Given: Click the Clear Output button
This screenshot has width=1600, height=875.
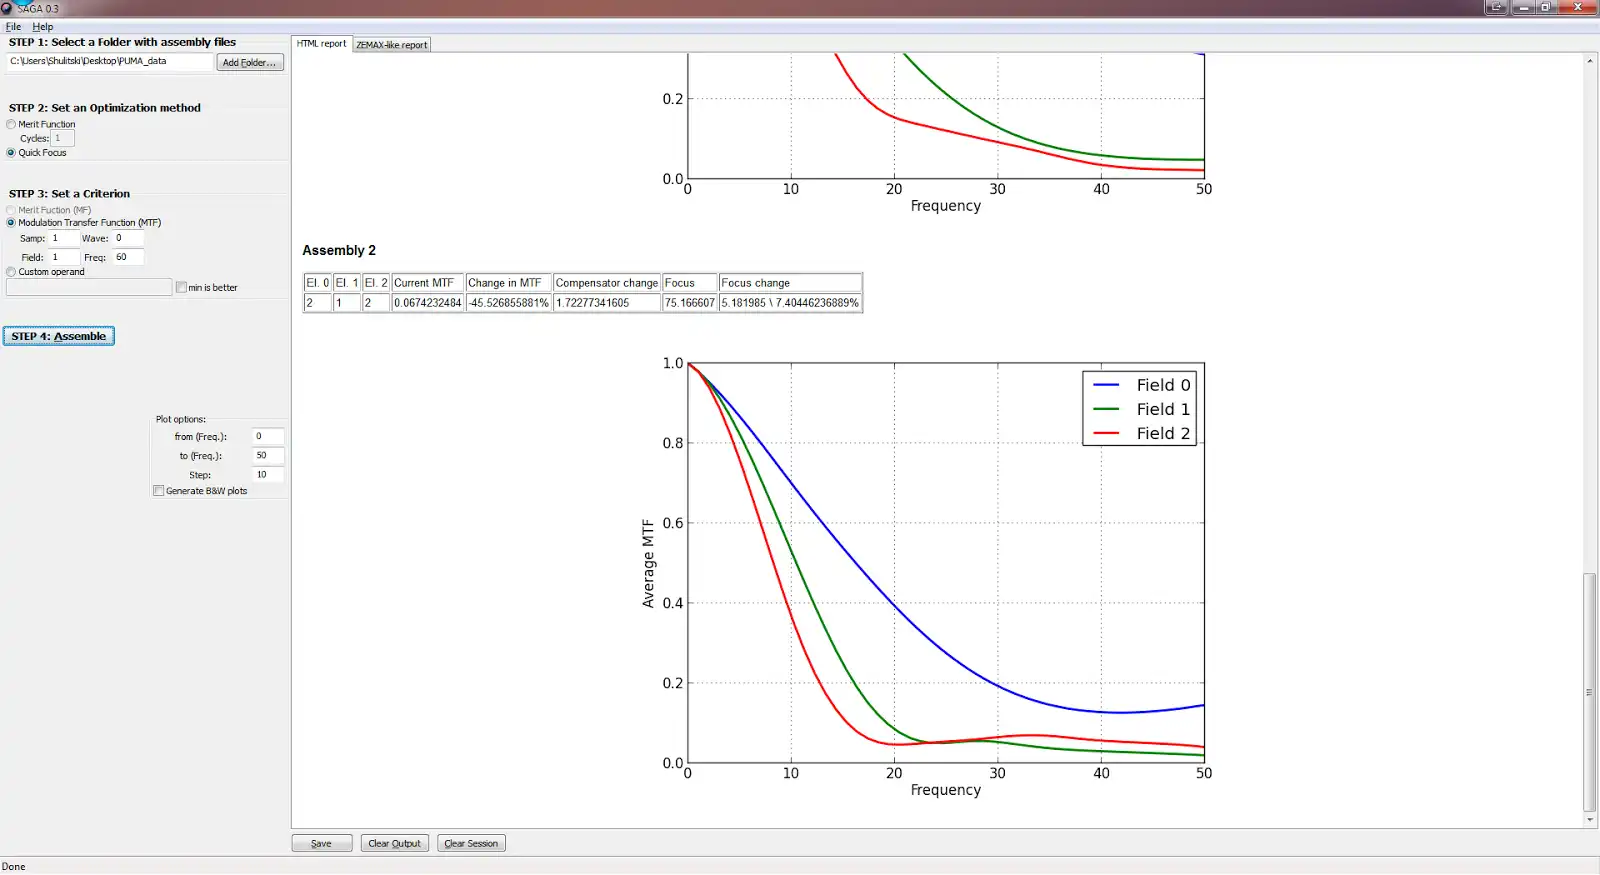Looking at the screenshot, I should tap(395, 843).
